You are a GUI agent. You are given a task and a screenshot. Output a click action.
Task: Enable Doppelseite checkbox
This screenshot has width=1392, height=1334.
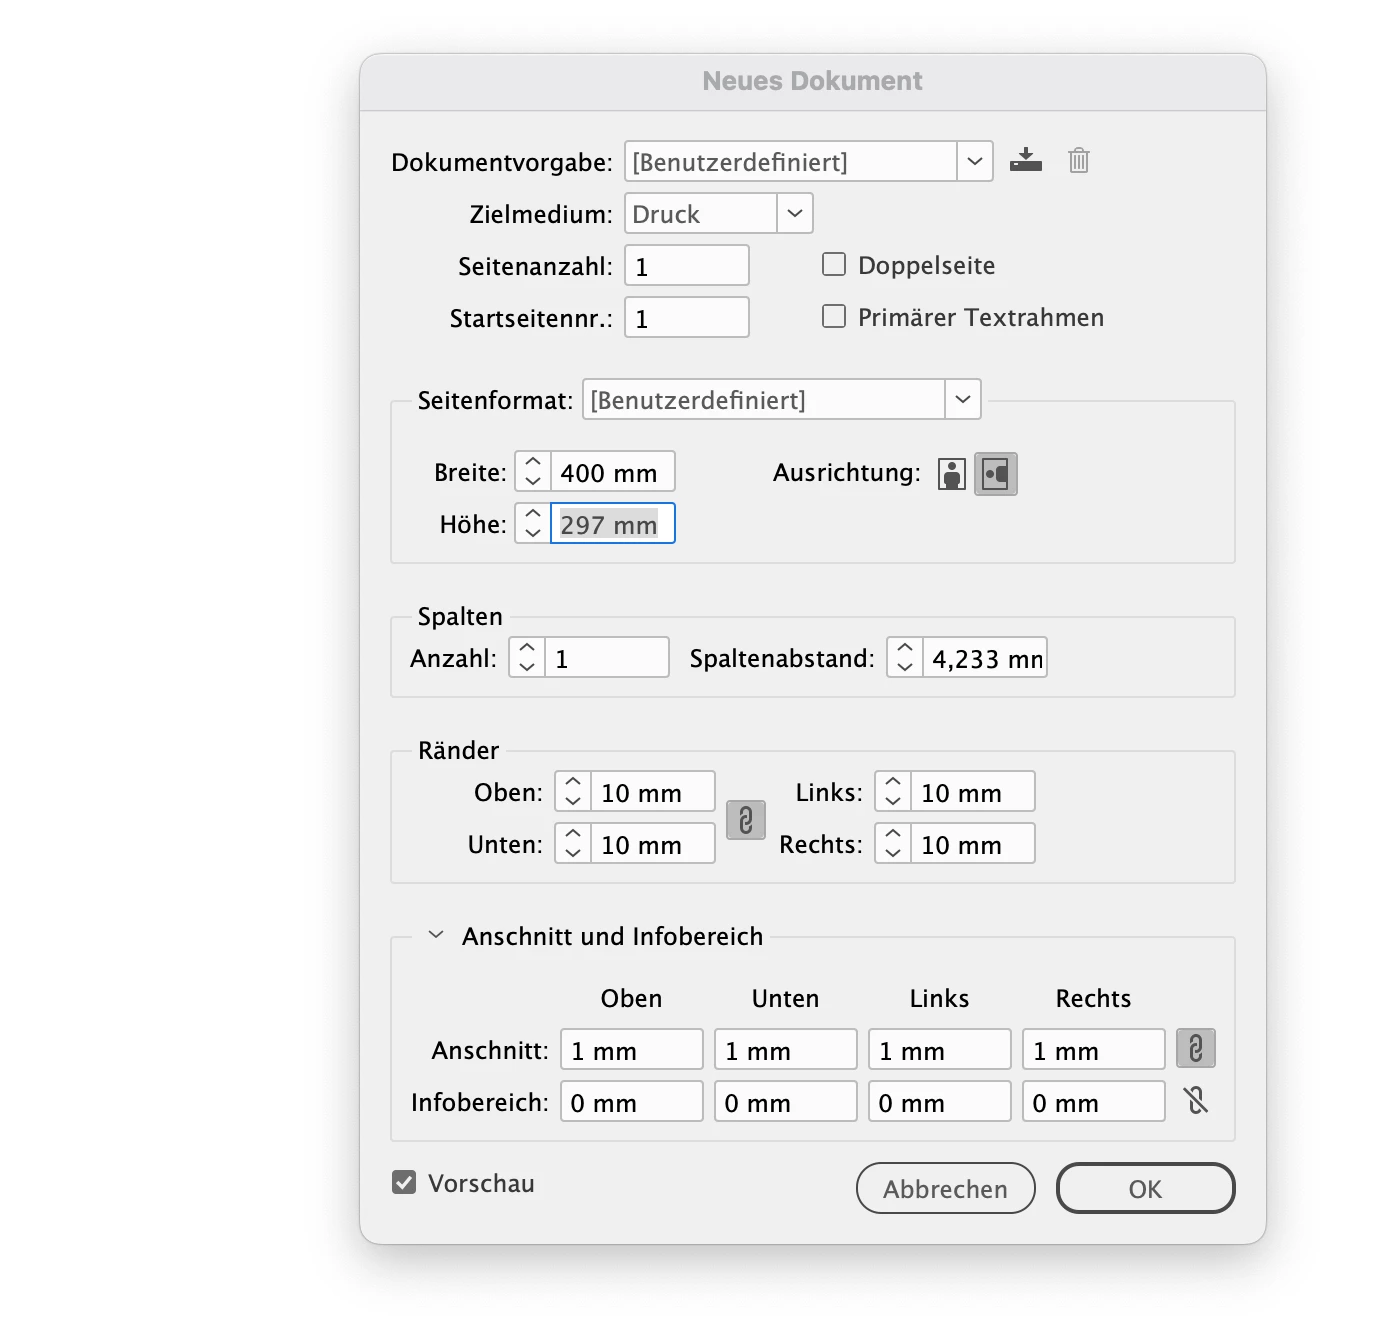pos(834,264)
